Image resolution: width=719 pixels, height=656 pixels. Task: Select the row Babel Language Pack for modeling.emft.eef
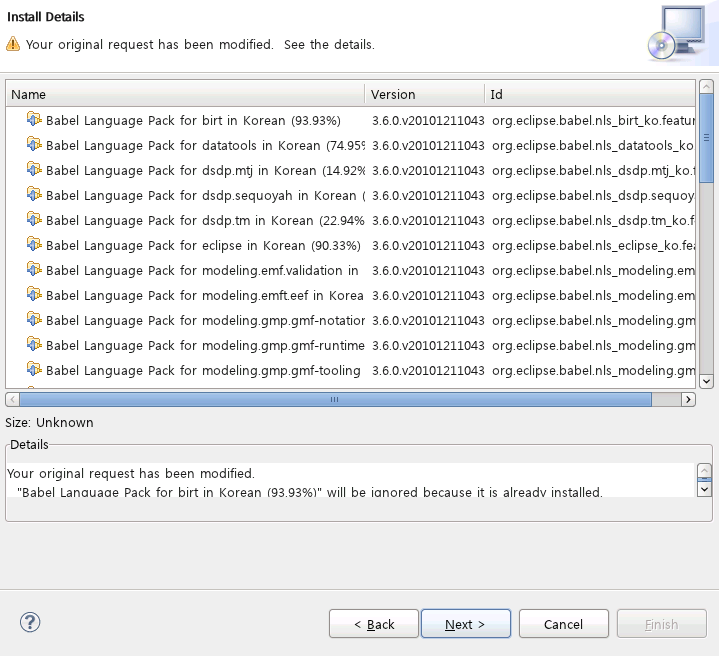pyautogui.click(x=351, y=295)
